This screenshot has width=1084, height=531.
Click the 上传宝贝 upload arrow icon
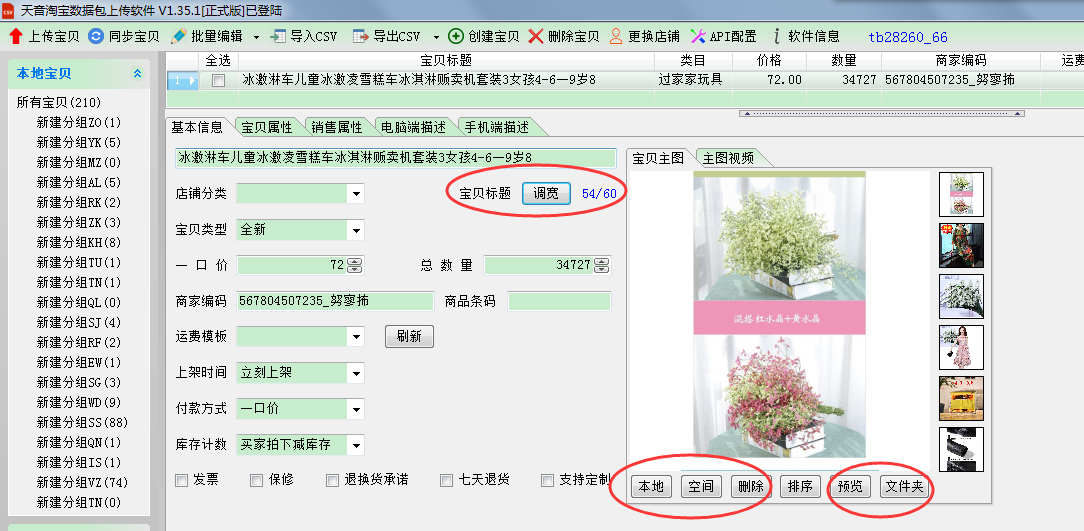[x=15, y=37]
